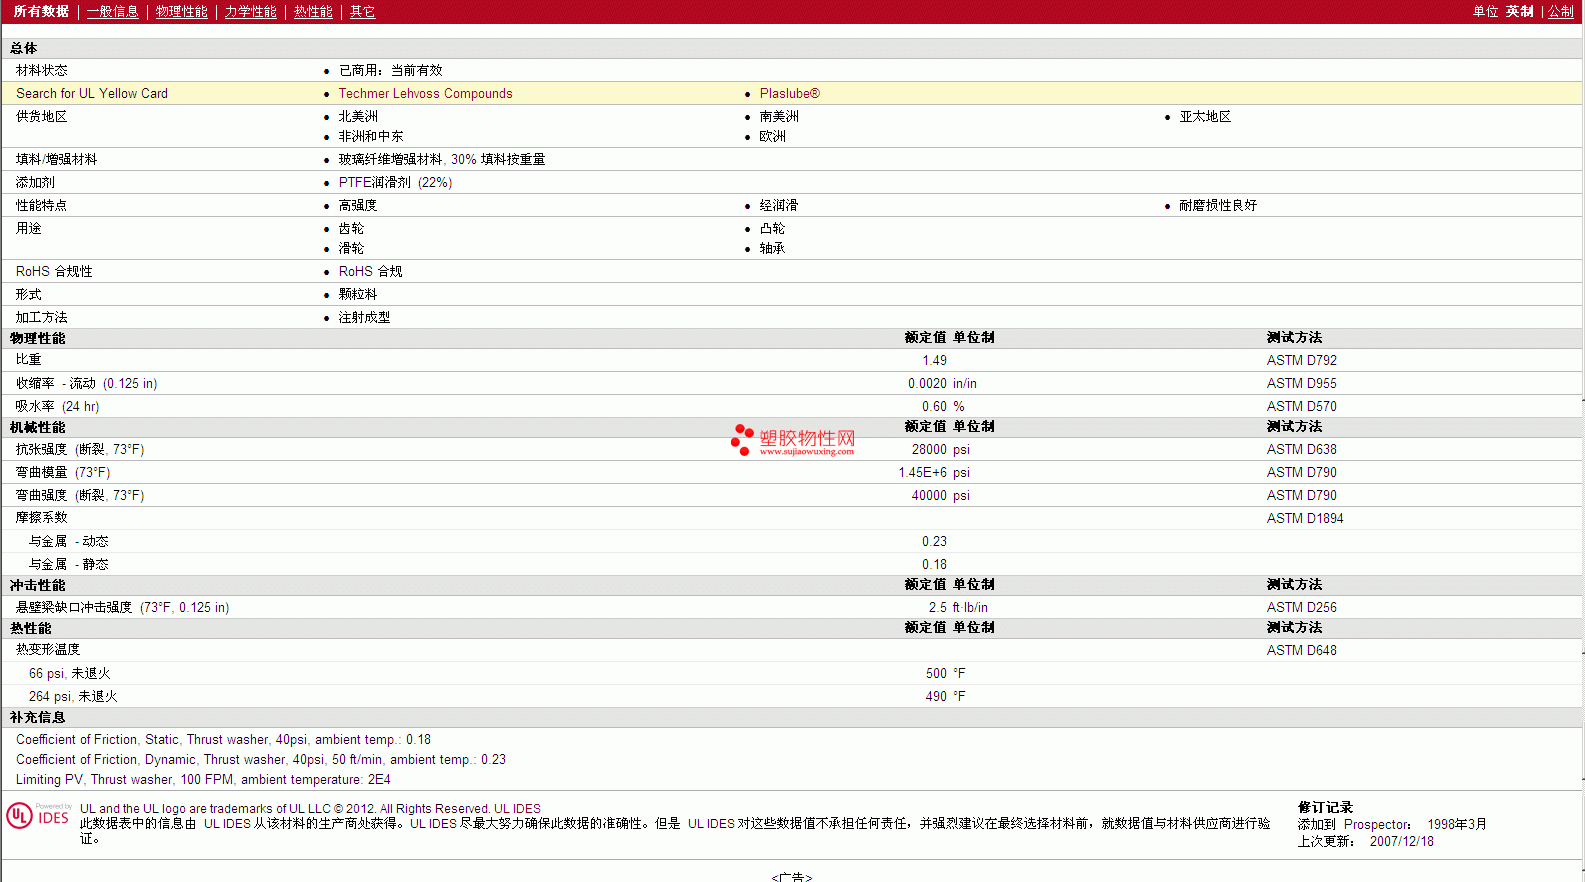Click the 冲击性能 section header

(x=38, y=586)
